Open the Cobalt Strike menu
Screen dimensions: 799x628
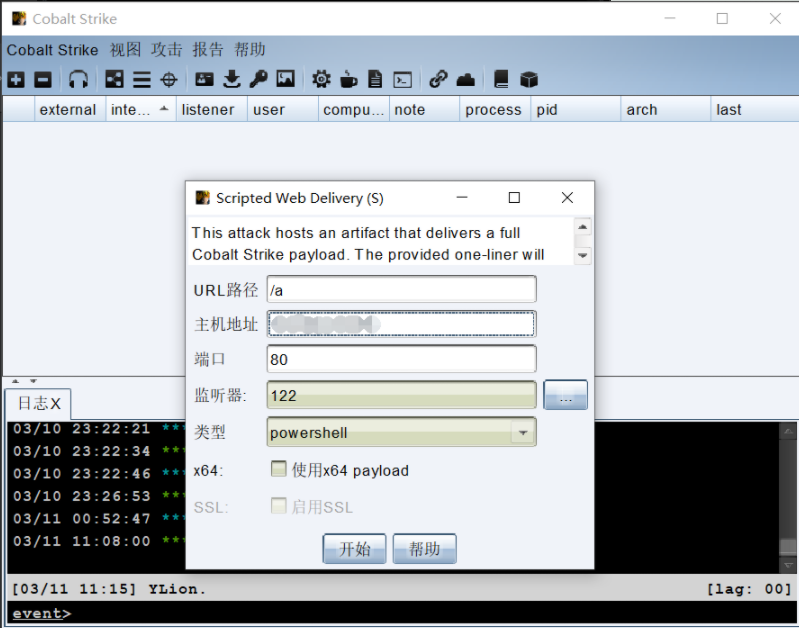[52, 50]
